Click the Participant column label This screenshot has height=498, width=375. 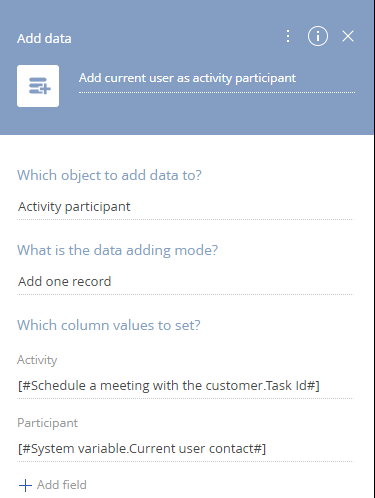pyautogui.click(x=47, y=423)
